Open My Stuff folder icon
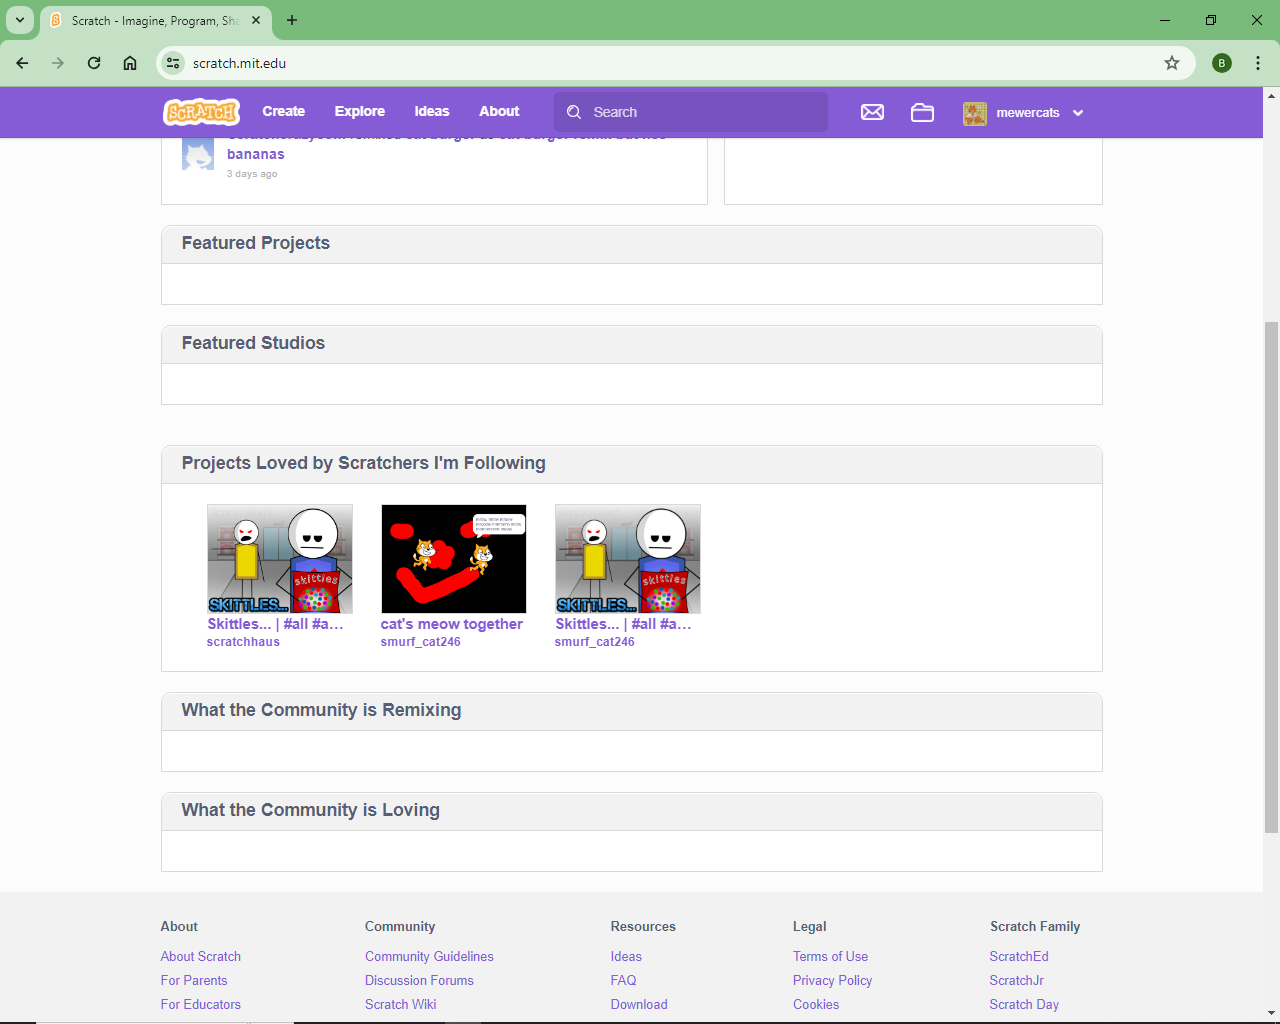Viewport: 1280px width, 1024px height. pos(922,112)
